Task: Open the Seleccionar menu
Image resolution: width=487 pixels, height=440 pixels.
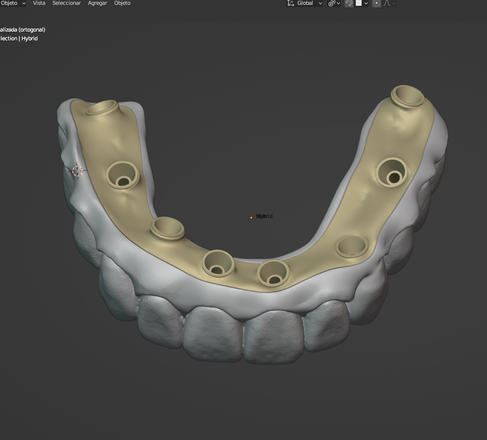Action: [66, 3]
